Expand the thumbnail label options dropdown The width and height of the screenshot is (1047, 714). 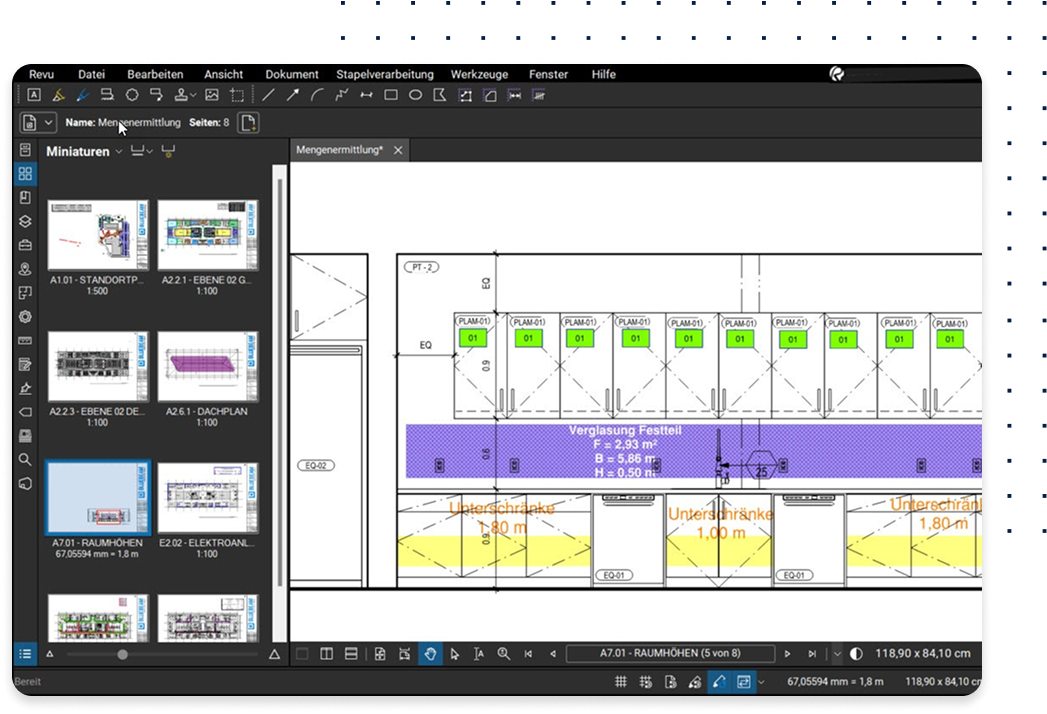[150, 152]
